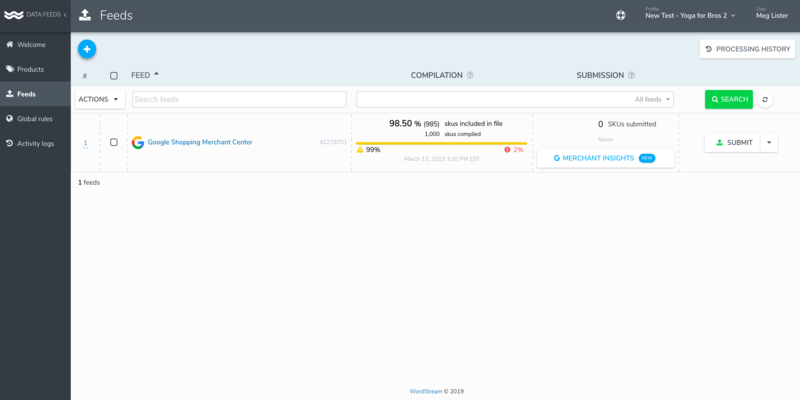Click the Search feeds input field
800x400 pixels.
coord(239,99)
